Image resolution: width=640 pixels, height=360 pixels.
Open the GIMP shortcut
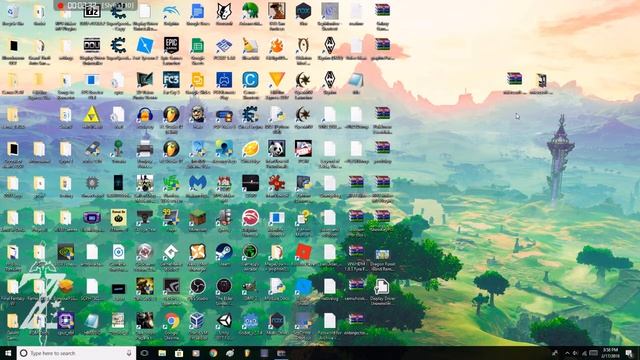(250, 287)
